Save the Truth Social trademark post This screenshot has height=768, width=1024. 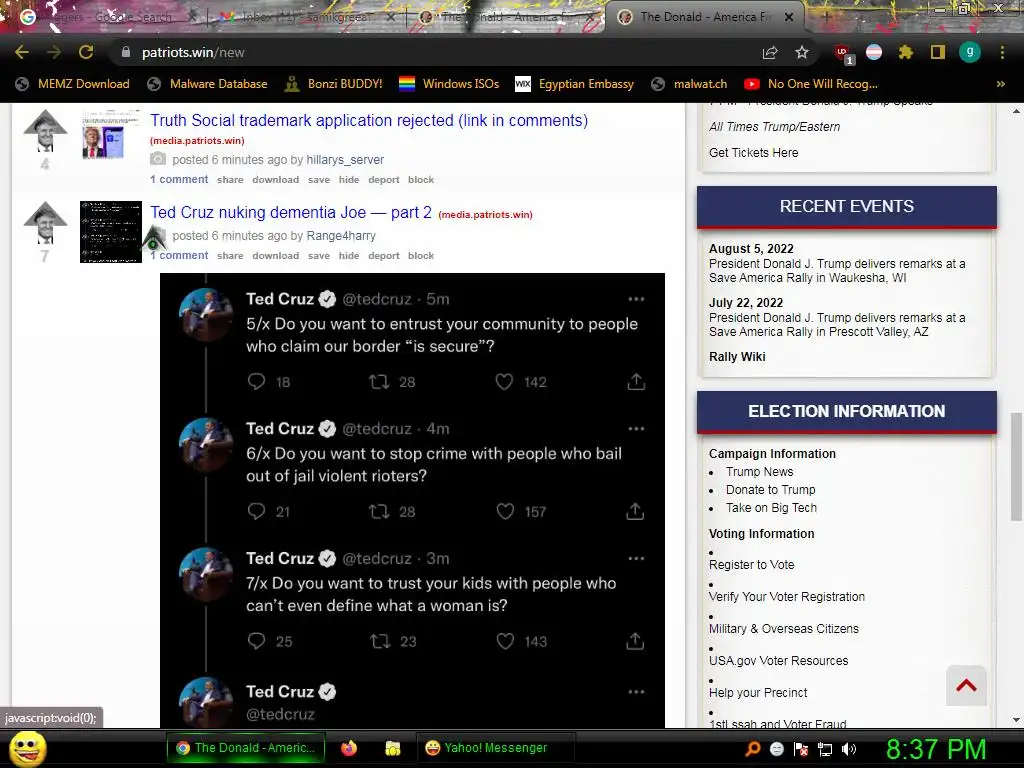(x=319, y=180)
